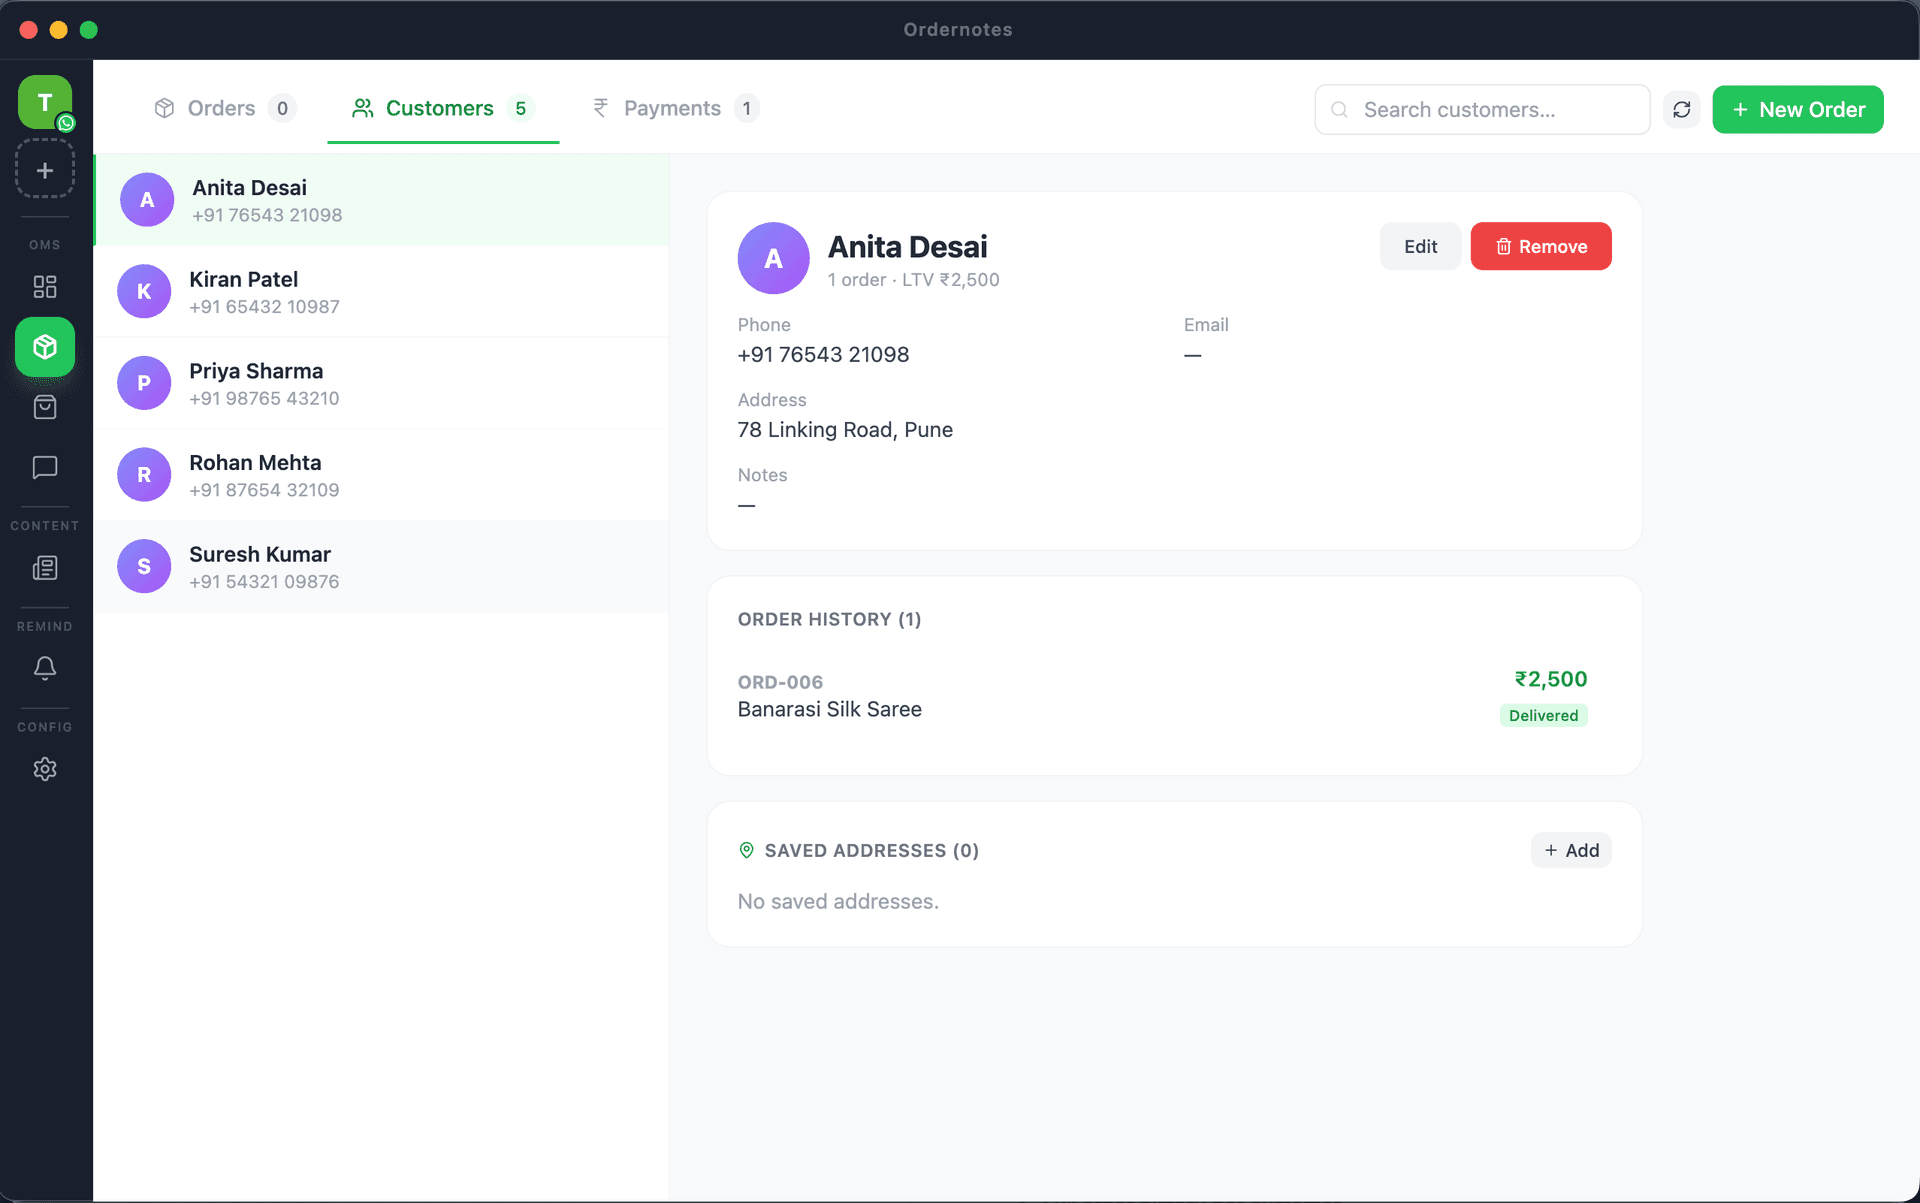The height and width of the screenshot is (1203, 1920).
Task: Click Add under Saved Addresses
Action: tap(1570, 850)
